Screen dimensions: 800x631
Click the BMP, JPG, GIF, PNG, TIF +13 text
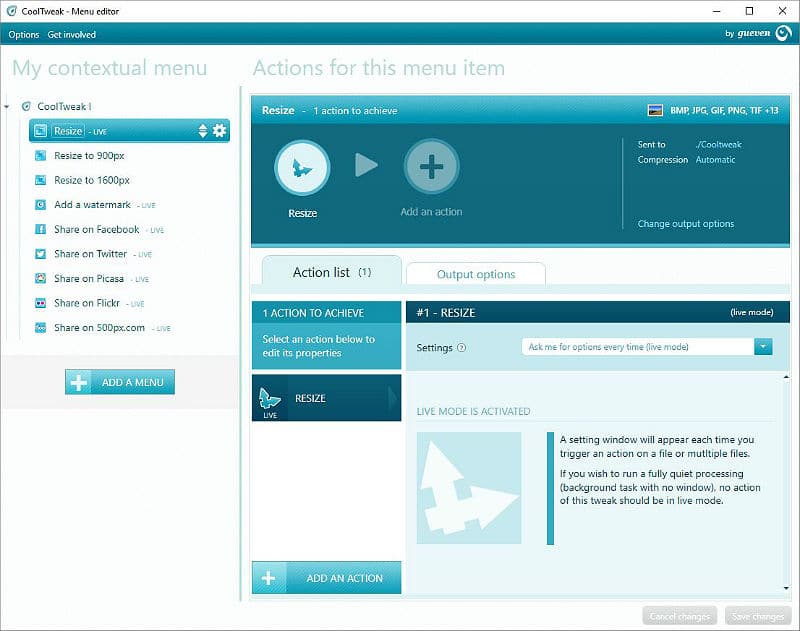point(724,110)
